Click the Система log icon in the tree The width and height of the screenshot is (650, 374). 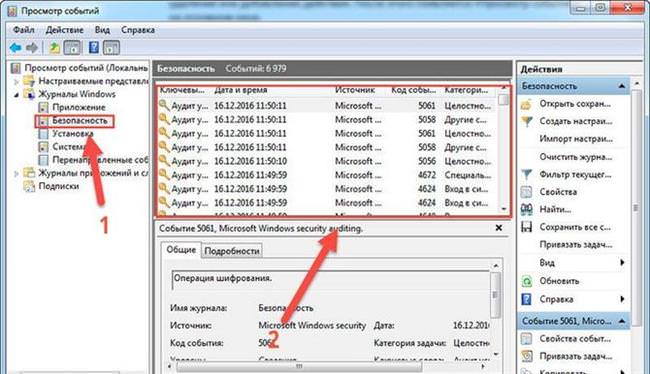43,147
